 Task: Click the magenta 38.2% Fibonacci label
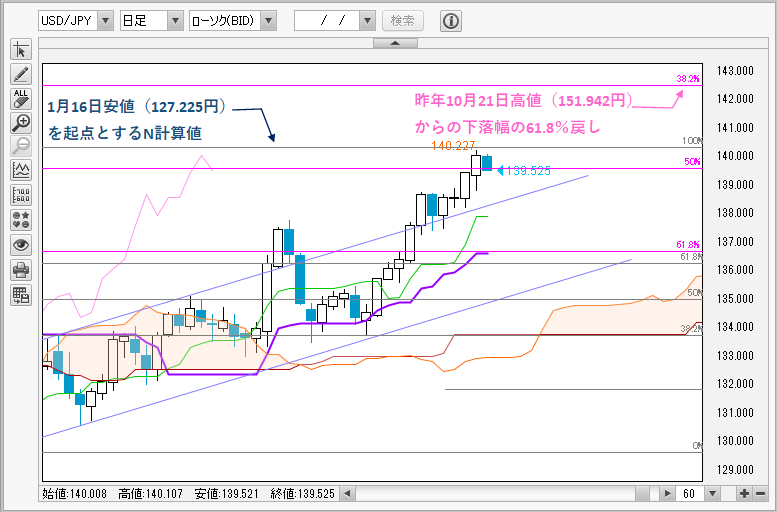[x=688, y=78]
